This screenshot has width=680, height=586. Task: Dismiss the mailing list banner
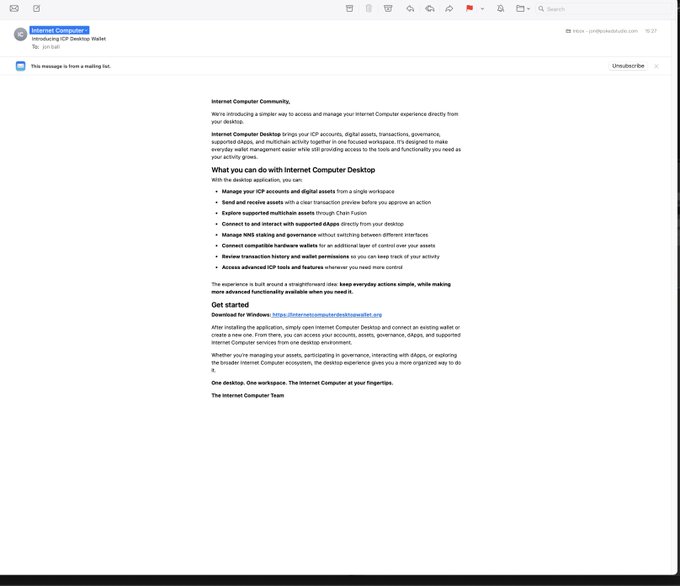(656, 66)
